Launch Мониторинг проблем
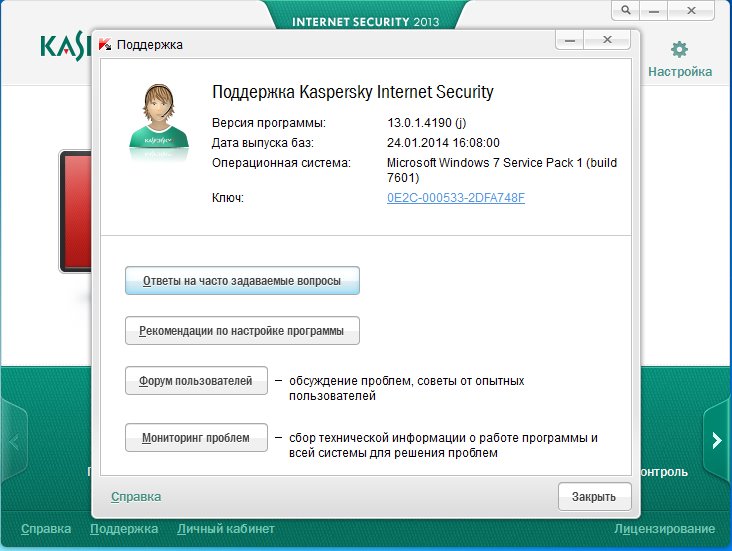732x551 pixels. [196, 438]
